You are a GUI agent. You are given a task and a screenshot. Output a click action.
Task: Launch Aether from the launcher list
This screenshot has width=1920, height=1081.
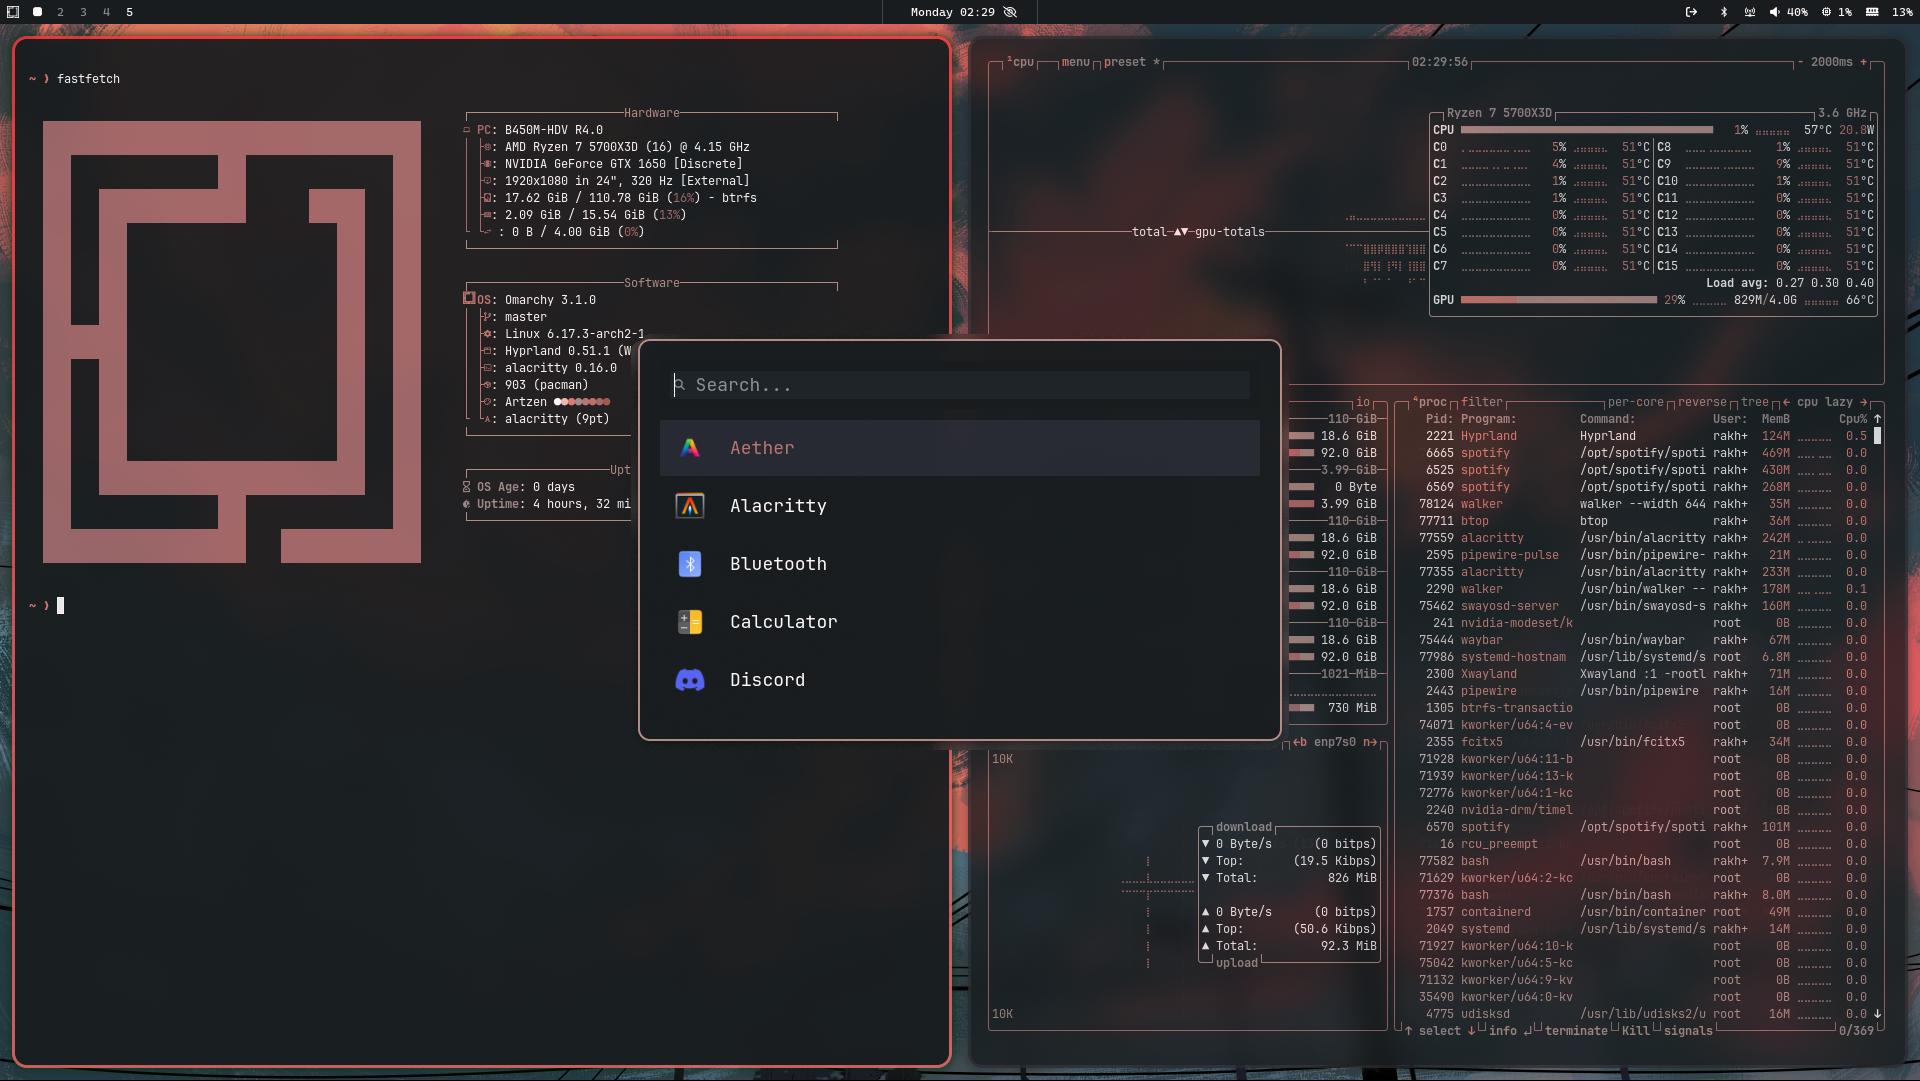pyautogui.click(x=959, y=448)
